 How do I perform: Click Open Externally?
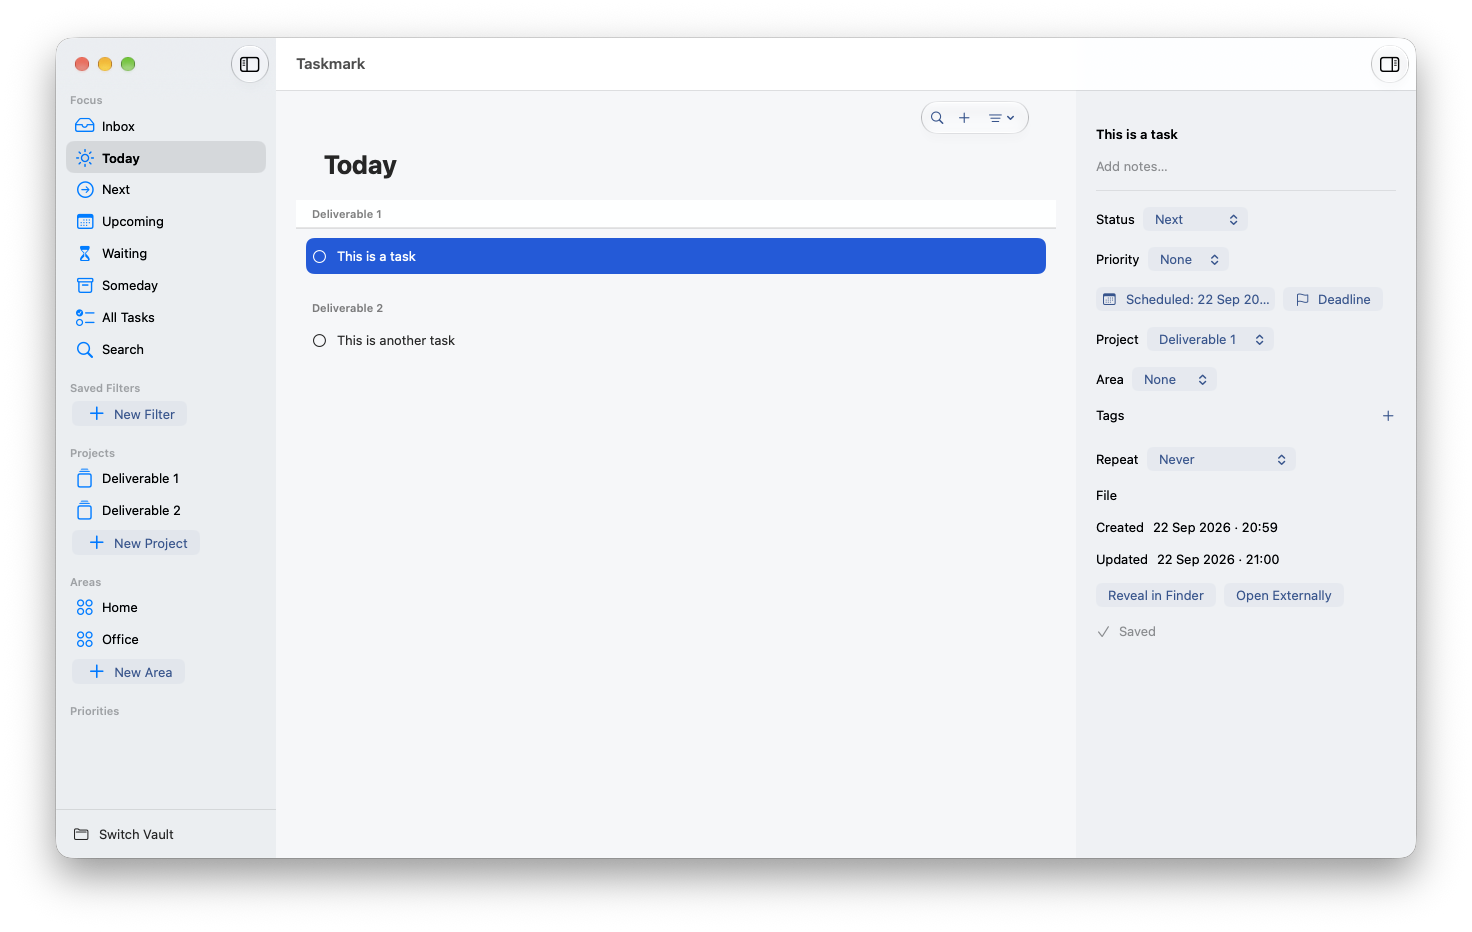click(1284, 596)
